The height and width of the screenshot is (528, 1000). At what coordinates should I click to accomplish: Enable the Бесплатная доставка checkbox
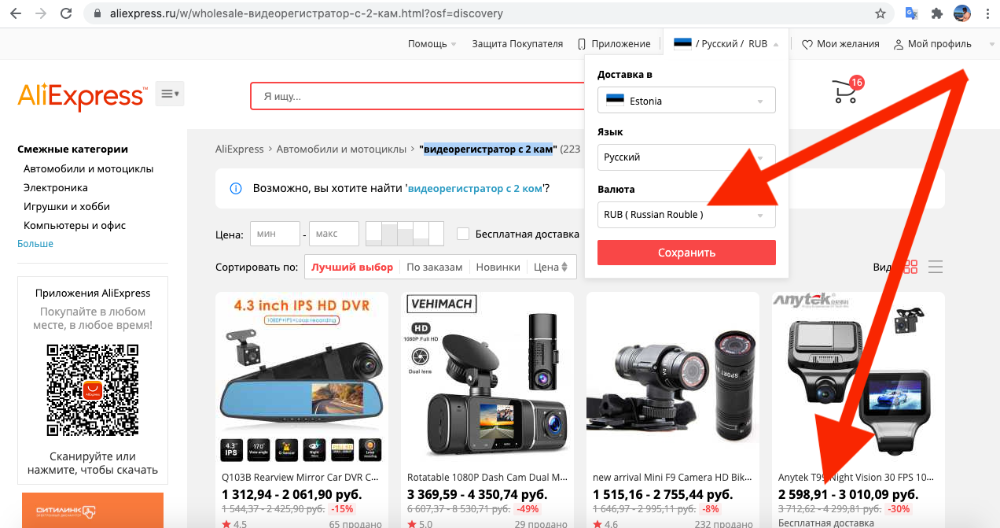tap(463, 234)
